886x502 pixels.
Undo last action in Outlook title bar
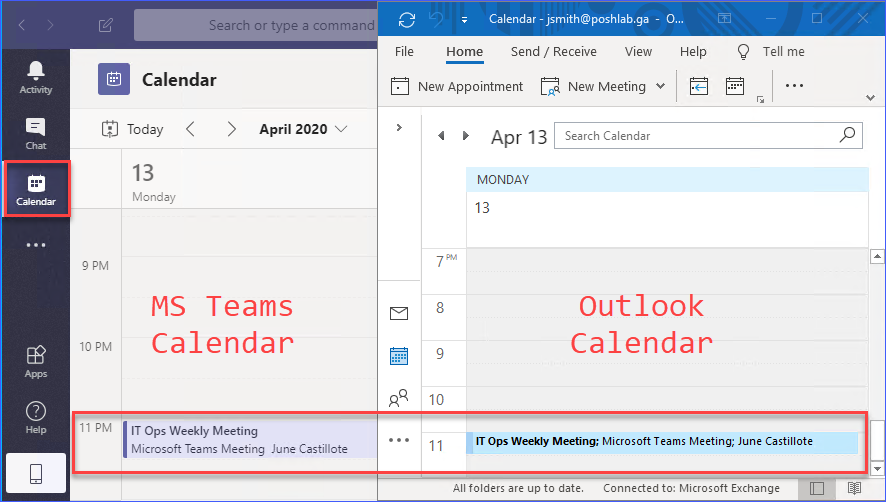point(436,19)
